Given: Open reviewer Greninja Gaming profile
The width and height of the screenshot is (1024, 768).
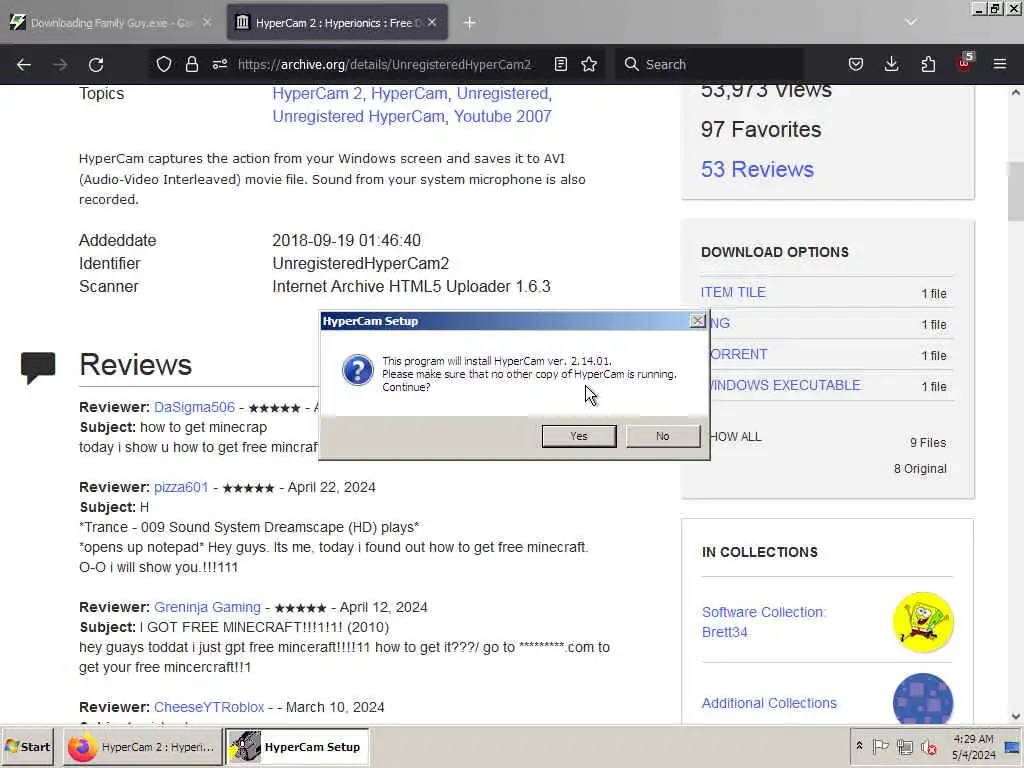Looking at the screenshot, I should click(x=207, y=607).
